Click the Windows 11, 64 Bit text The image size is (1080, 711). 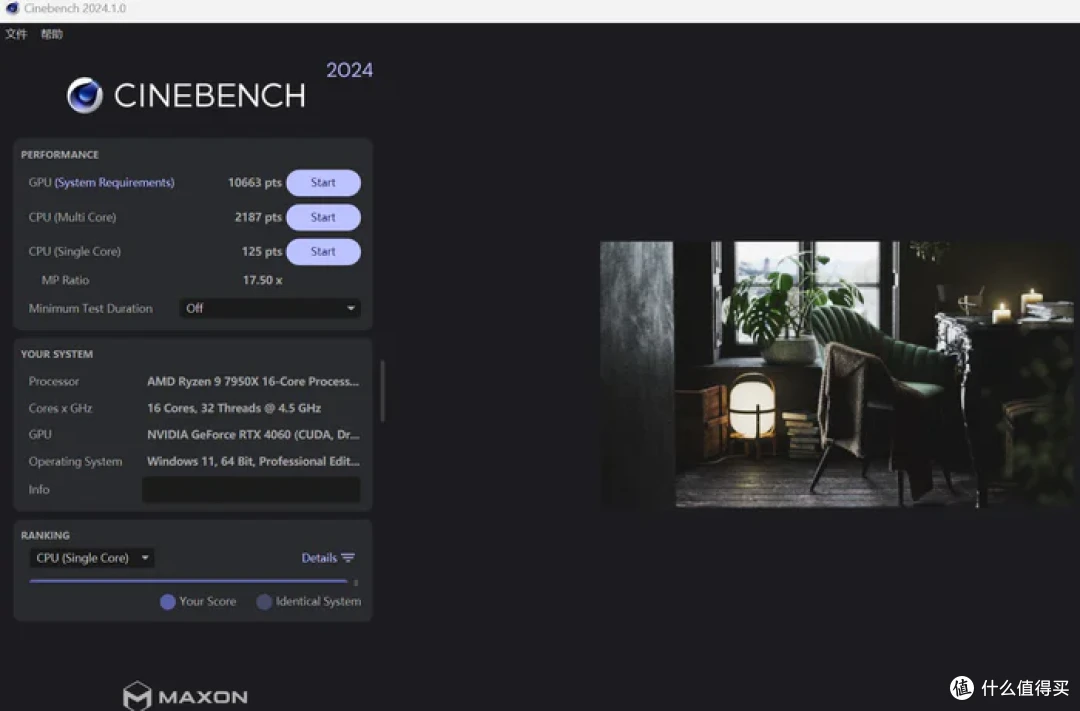[253, 462]
